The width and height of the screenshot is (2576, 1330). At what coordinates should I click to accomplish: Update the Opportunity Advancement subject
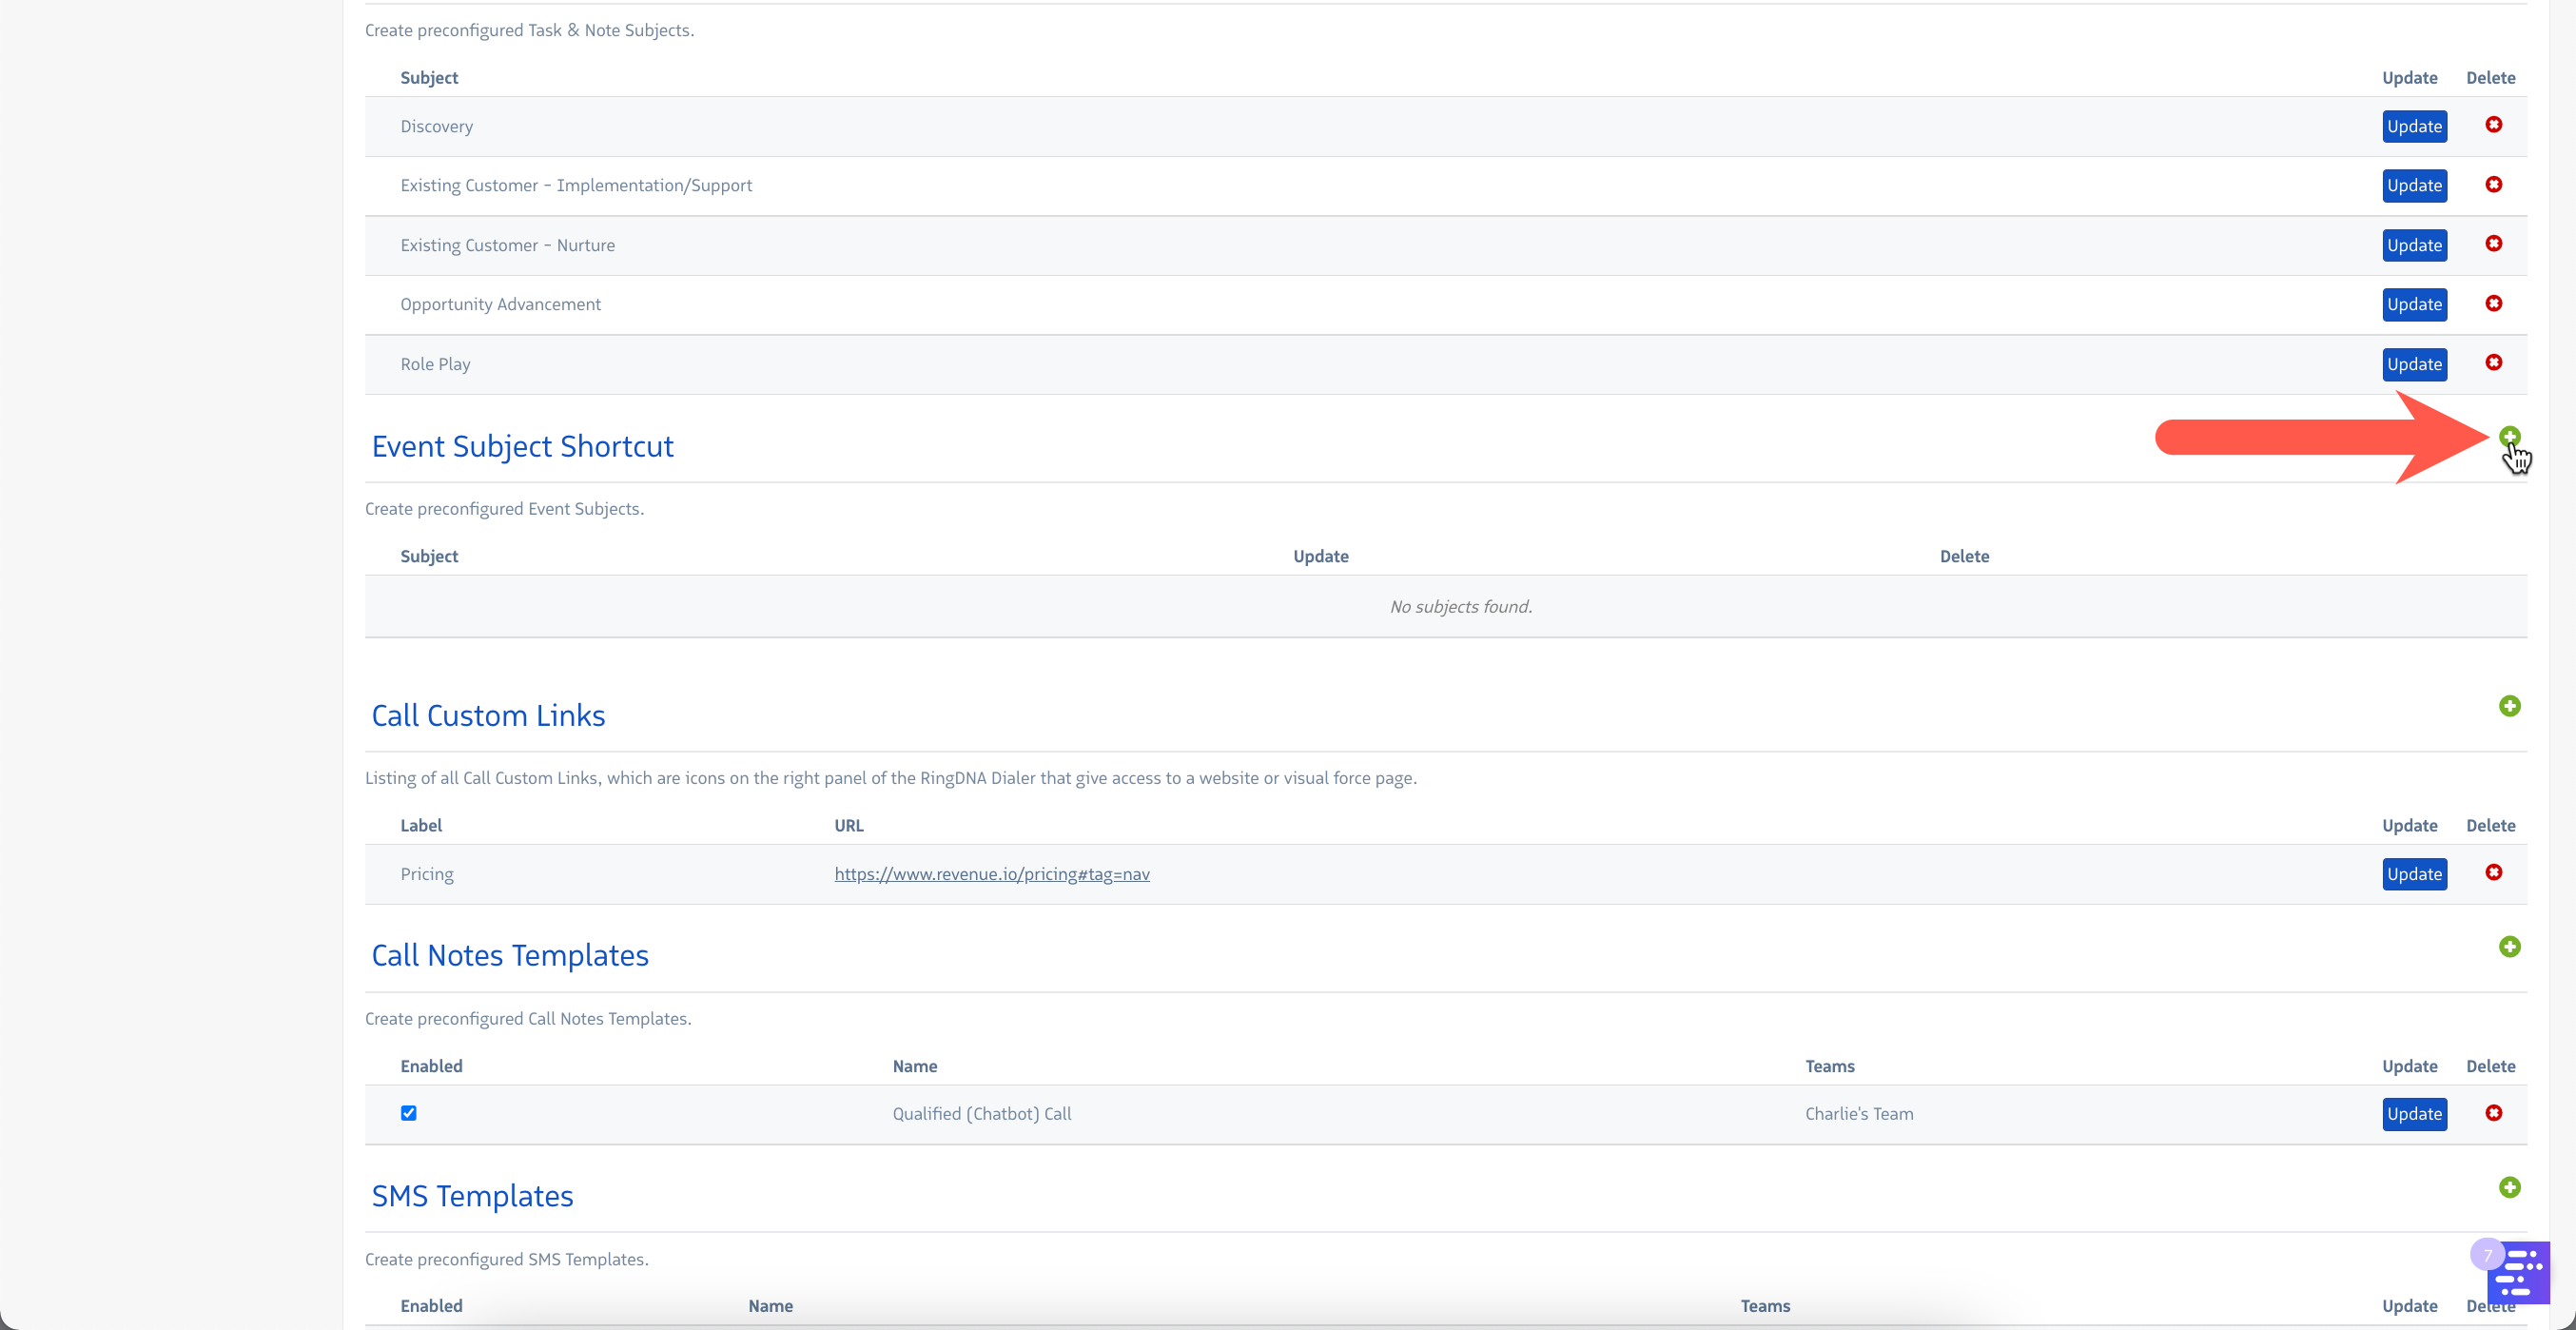point(2414,304)
